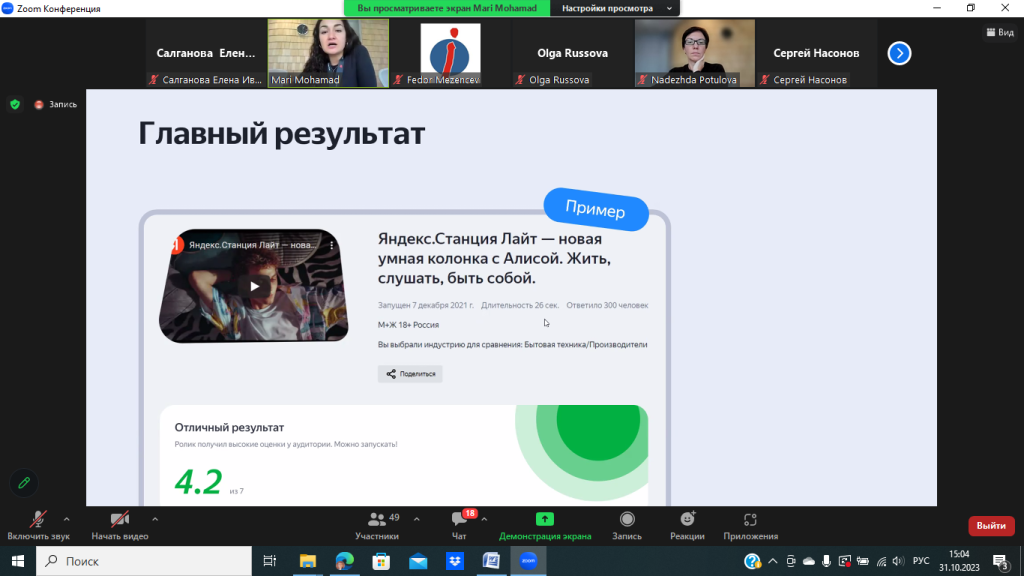
Task: Start screen share with Демонстрация экрана
Action: point(545,526)
